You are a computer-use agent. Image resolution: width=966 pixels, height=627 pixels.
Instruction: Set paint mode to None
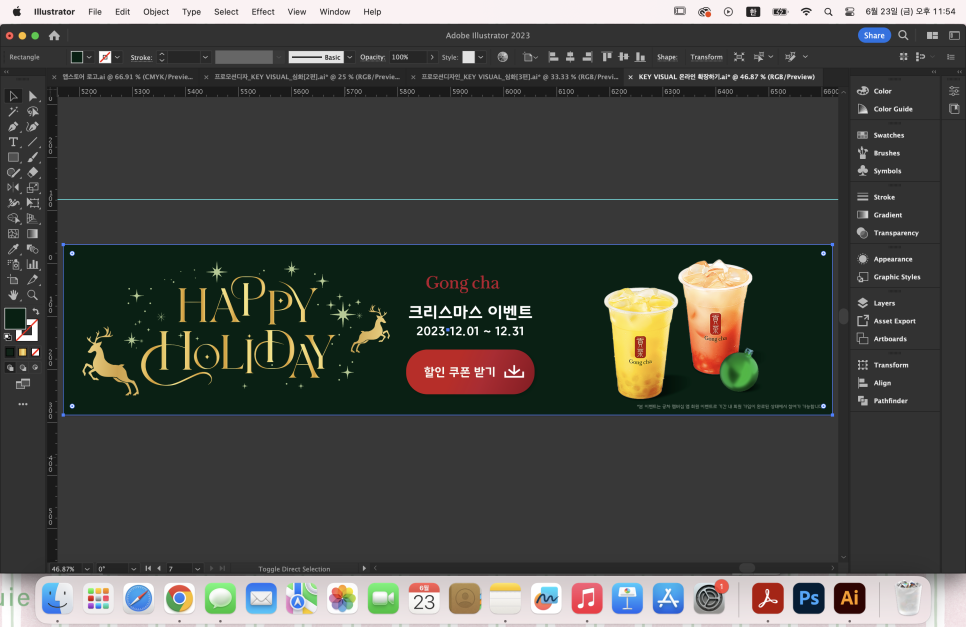[x=35, y=352]
